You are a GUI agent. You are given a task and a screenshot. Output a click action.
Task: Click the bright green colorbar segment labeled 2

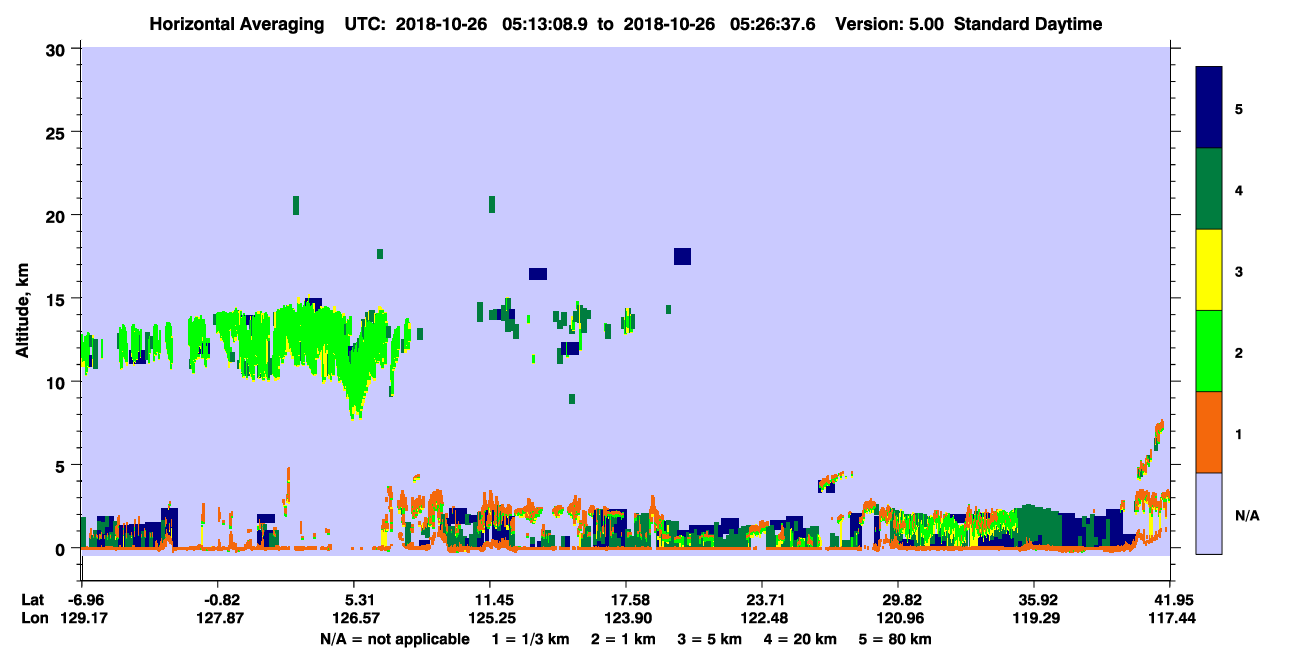tap(1209, 351)
